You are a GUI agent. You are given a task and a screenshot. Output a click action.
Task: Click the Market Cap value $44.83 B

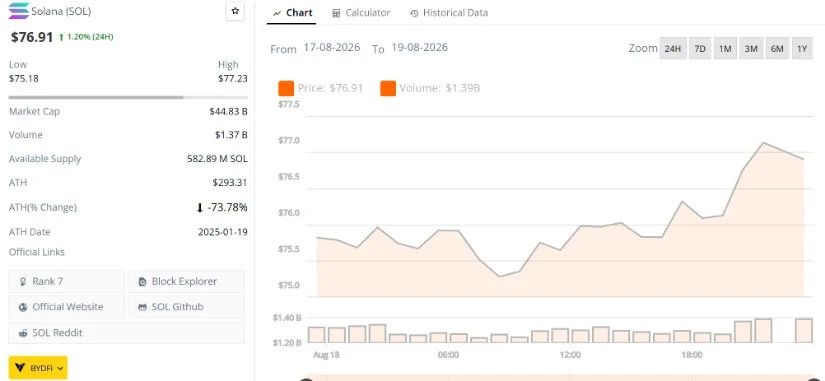228,112
